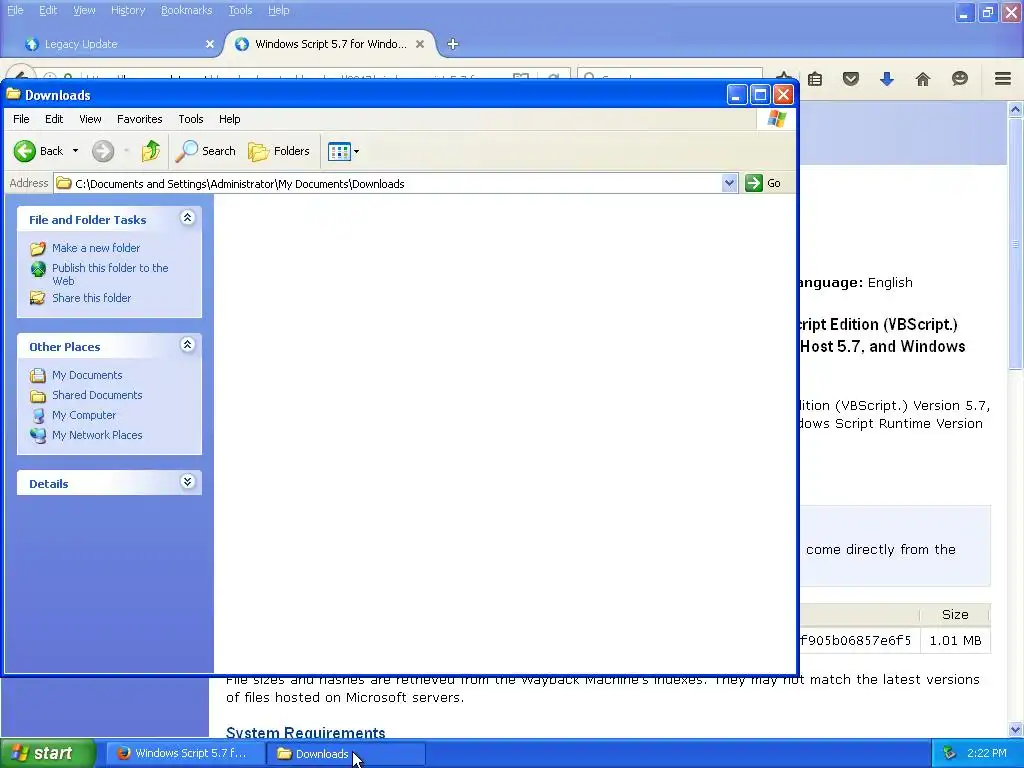This screenshot has width=1024, height=768.
Task: Open the Tools menu in Downloads window
Action: tap(191, 119)
